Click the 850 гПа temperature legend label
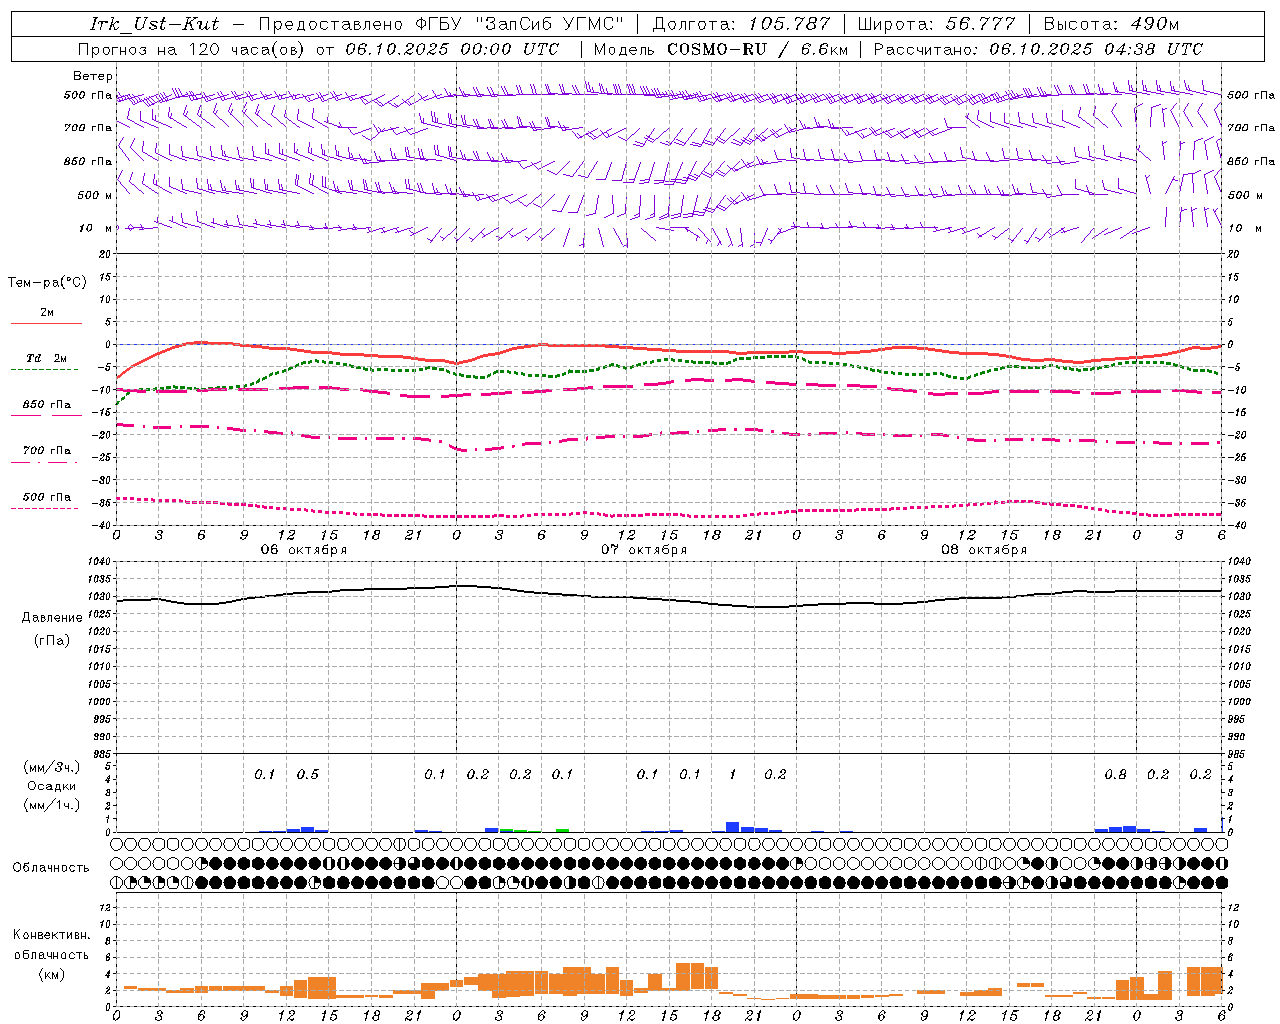The height and width of the screenshot is (1024, 1280). pyautogui.click(x=47, y=405)
